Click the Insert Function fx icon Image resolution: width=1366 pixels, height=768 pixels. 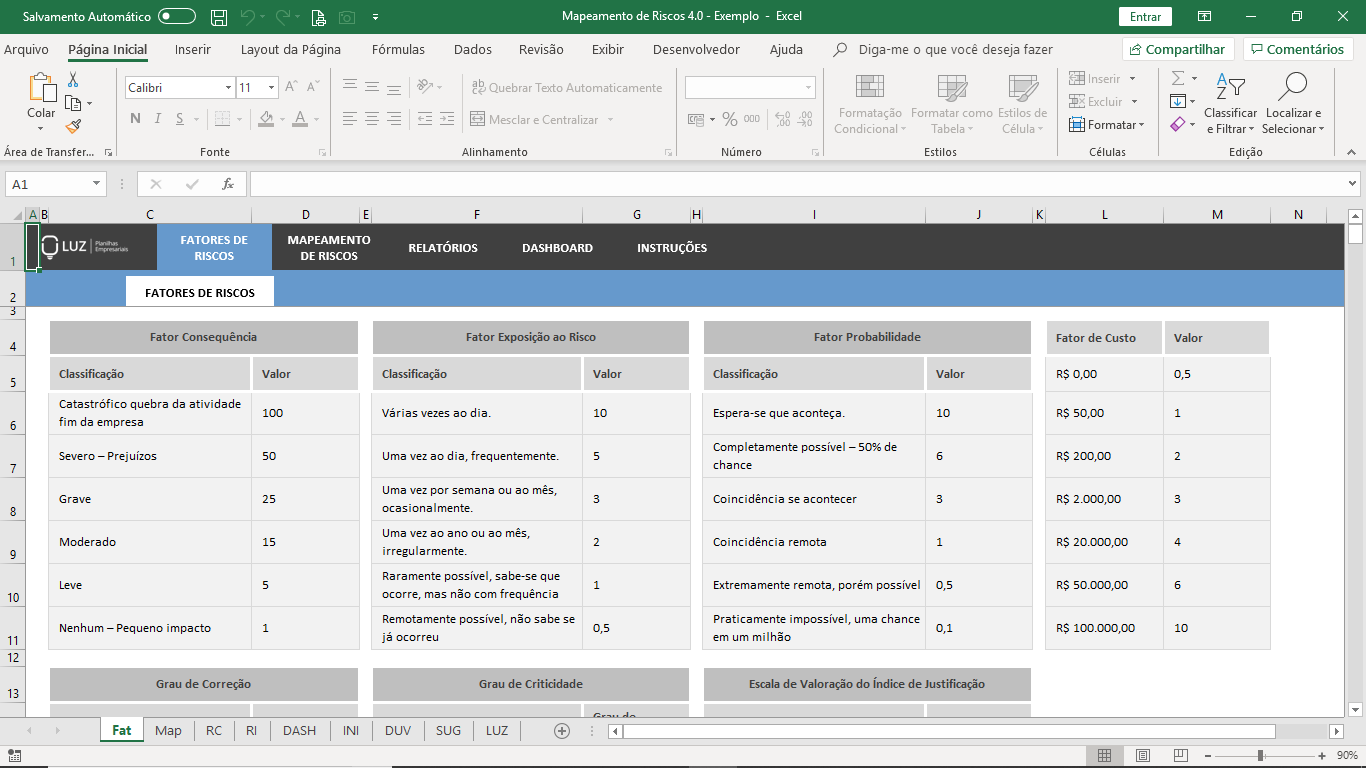pos(228,184)
